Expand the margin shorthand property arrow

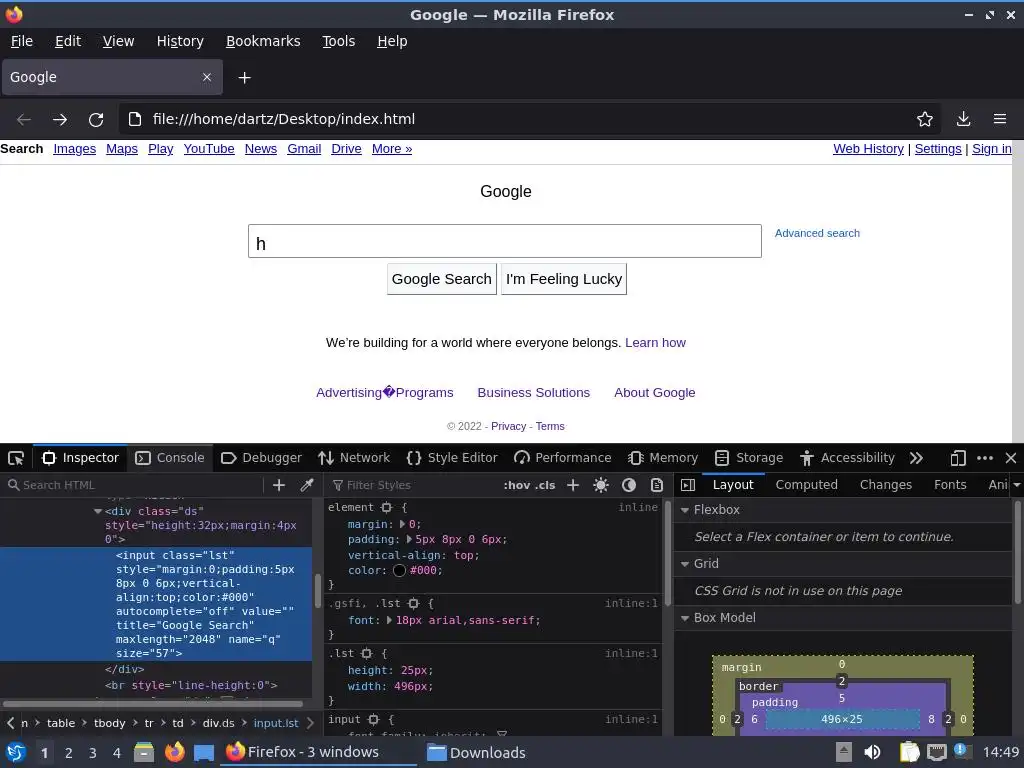[x=402, y=524]
